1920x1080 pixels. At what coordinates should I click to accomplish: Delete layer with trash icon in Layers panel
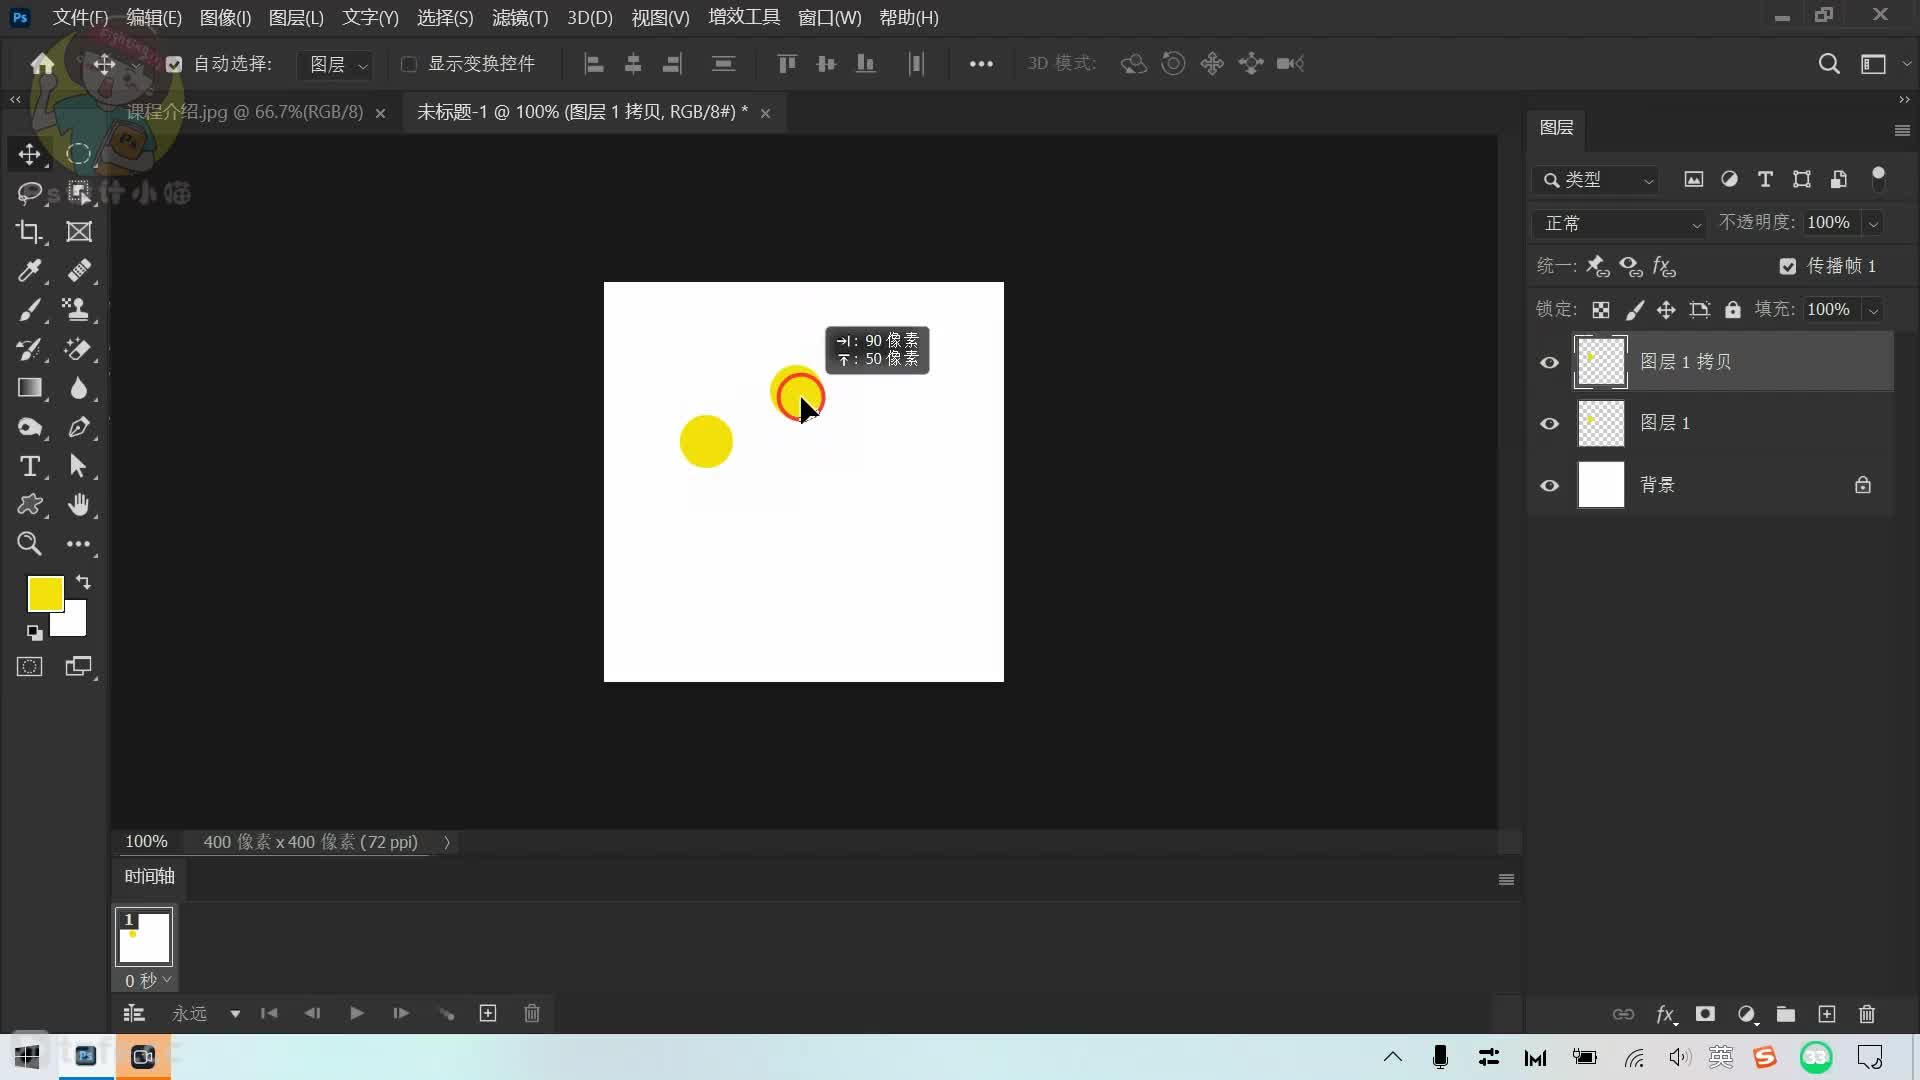[1867, 1014]
